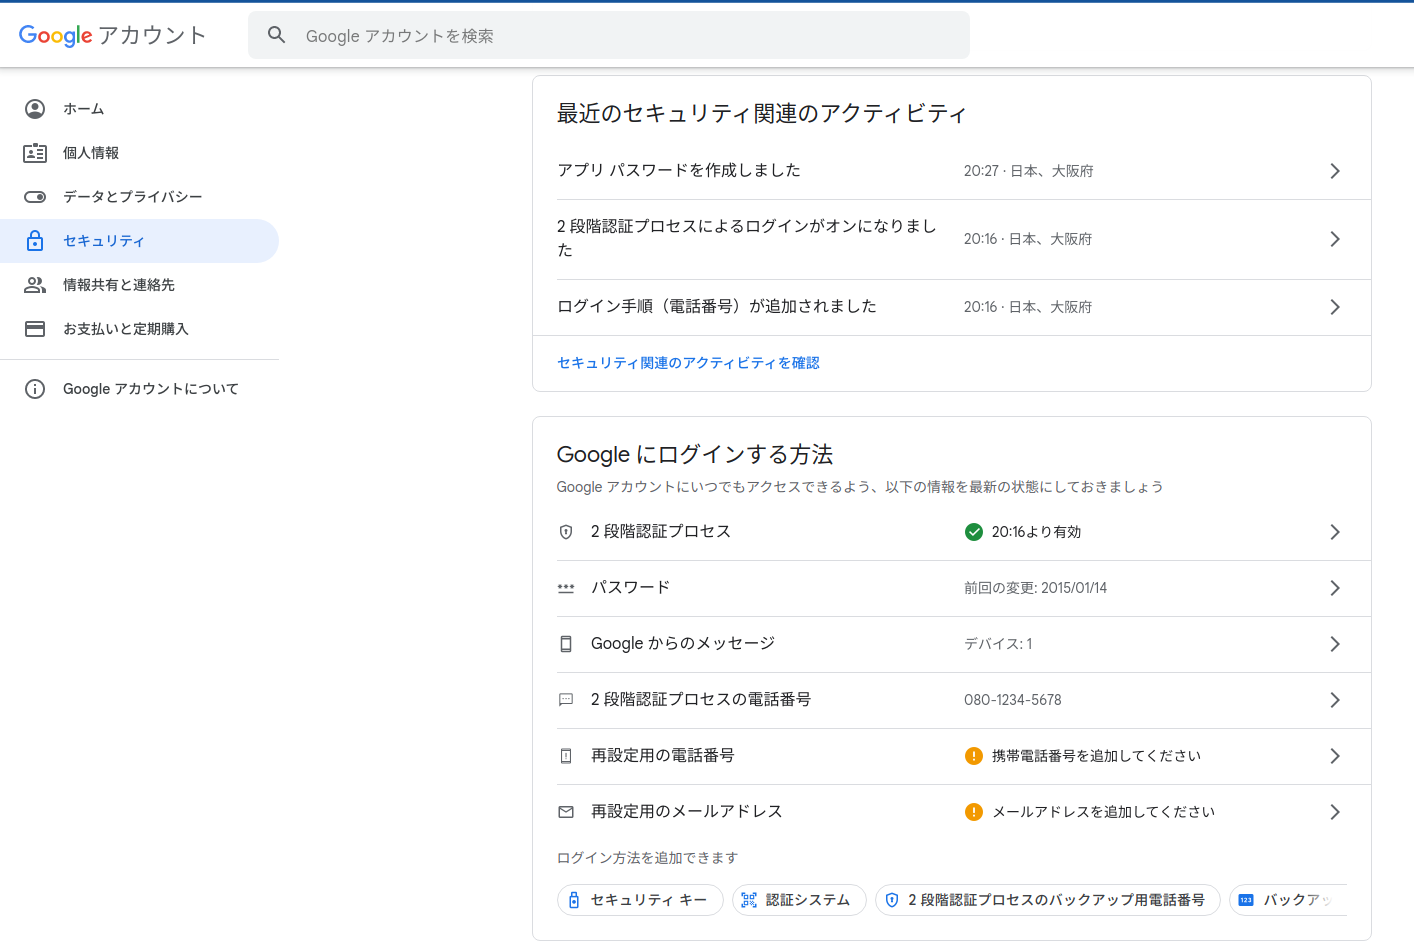Click the 認証システム chip button

tap(799, 900)
